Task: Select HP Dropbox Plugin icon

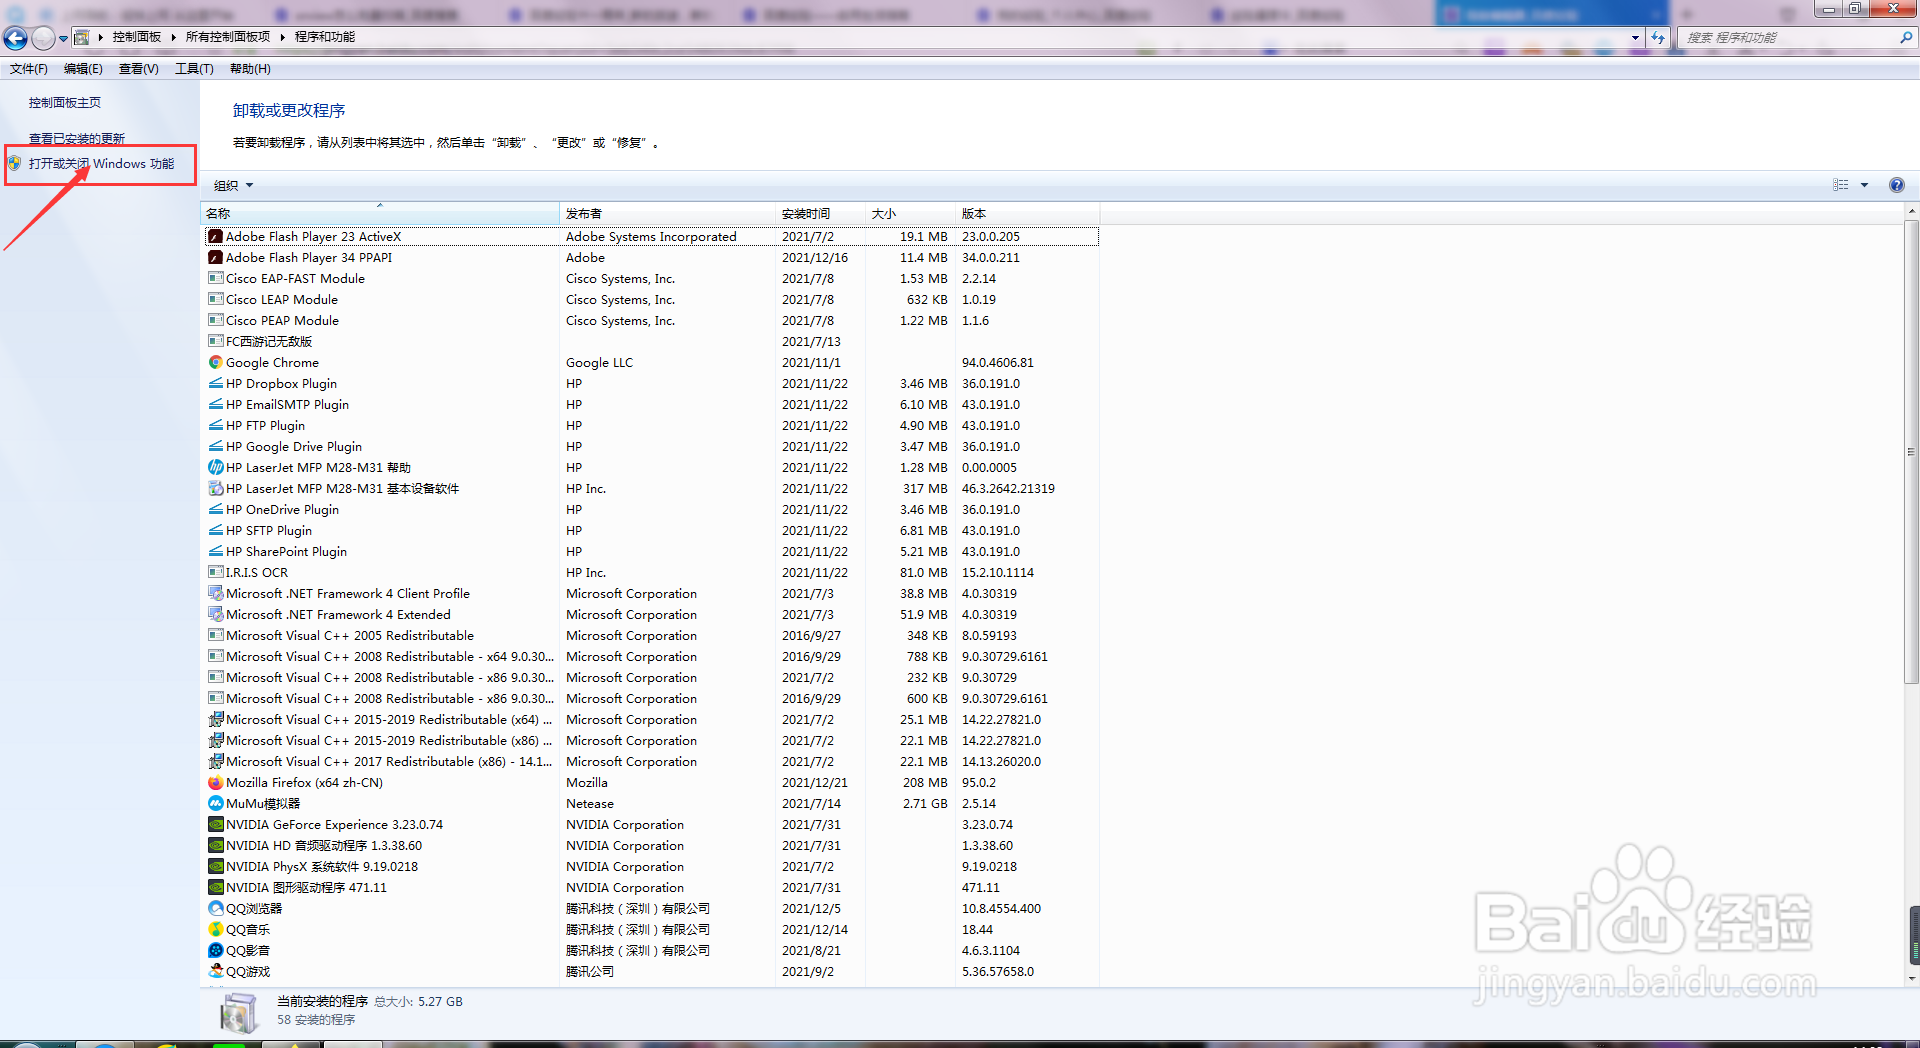Action: pos(215,384)
